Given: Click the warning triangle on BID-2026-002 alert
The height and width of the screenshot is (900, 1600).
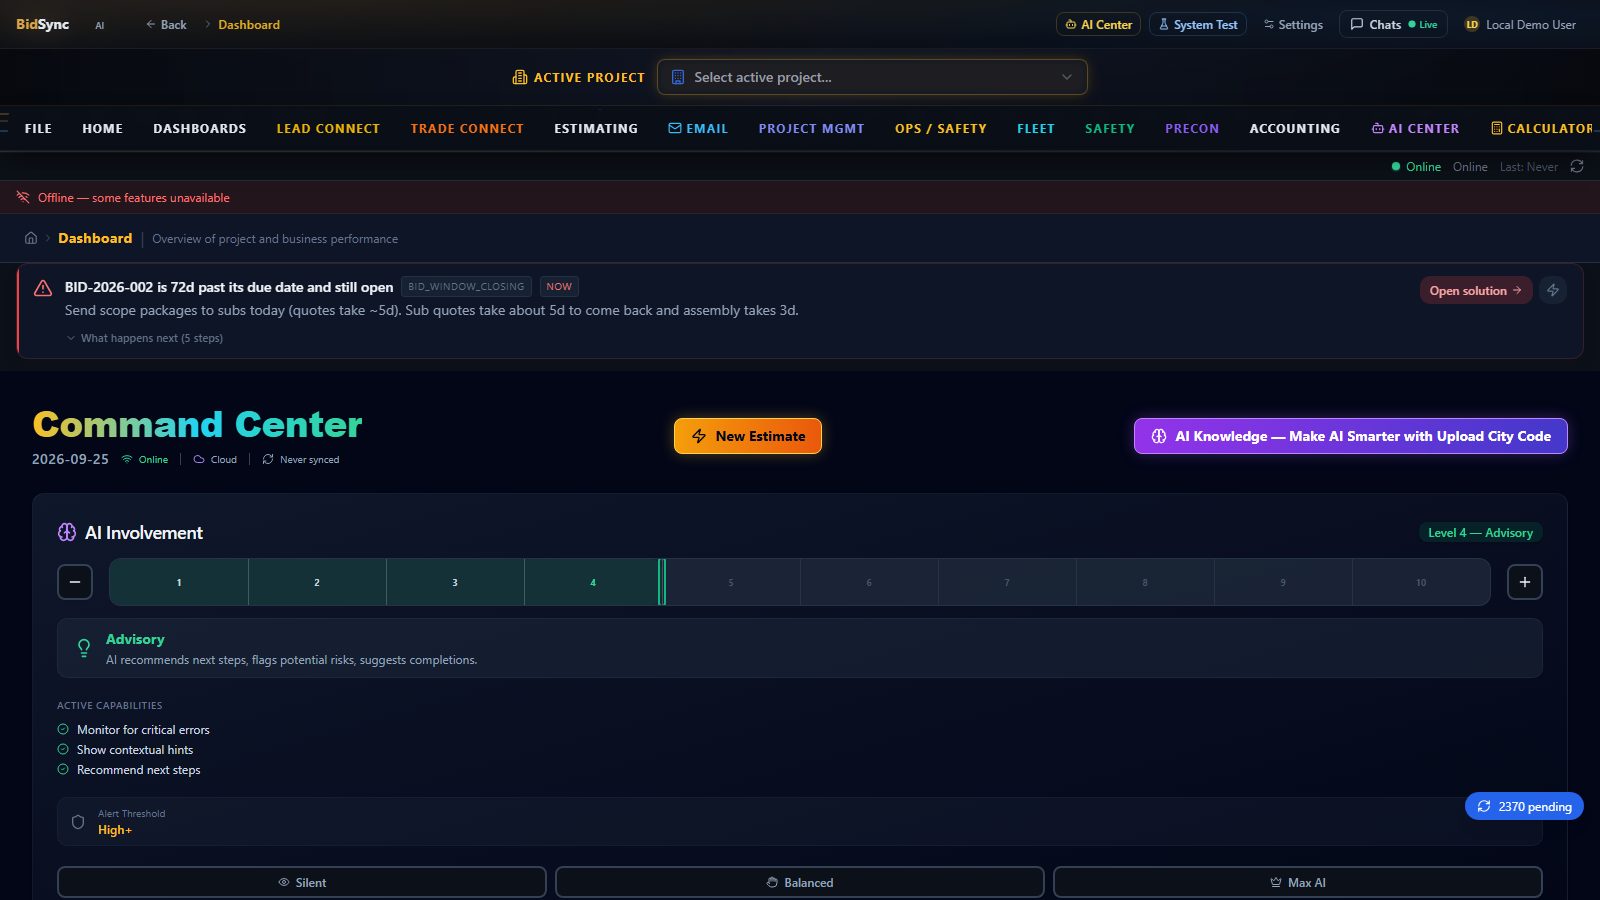Looking at the screenshot, I should coord(43,288).
